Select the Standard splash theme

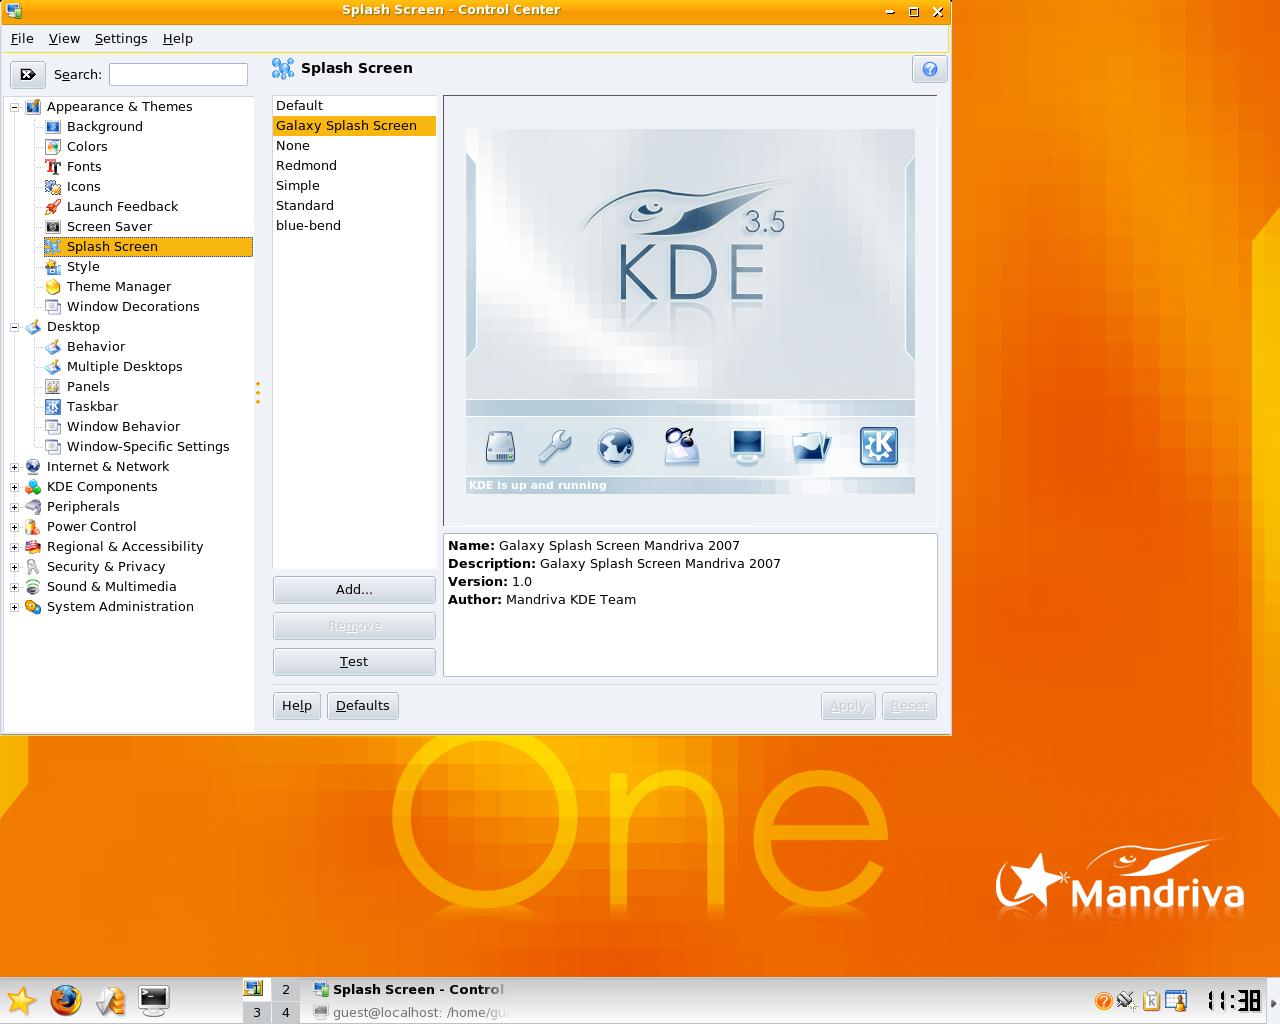pos(354,206)
